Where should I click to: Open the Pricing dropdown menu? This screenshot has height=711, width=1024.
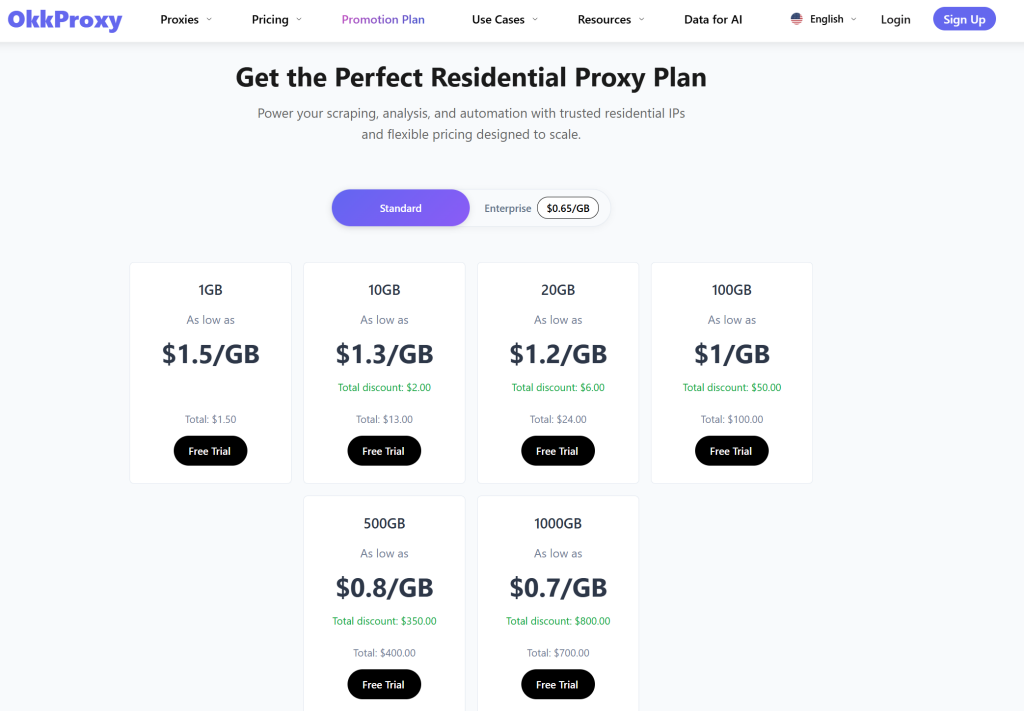coord(276,19)
